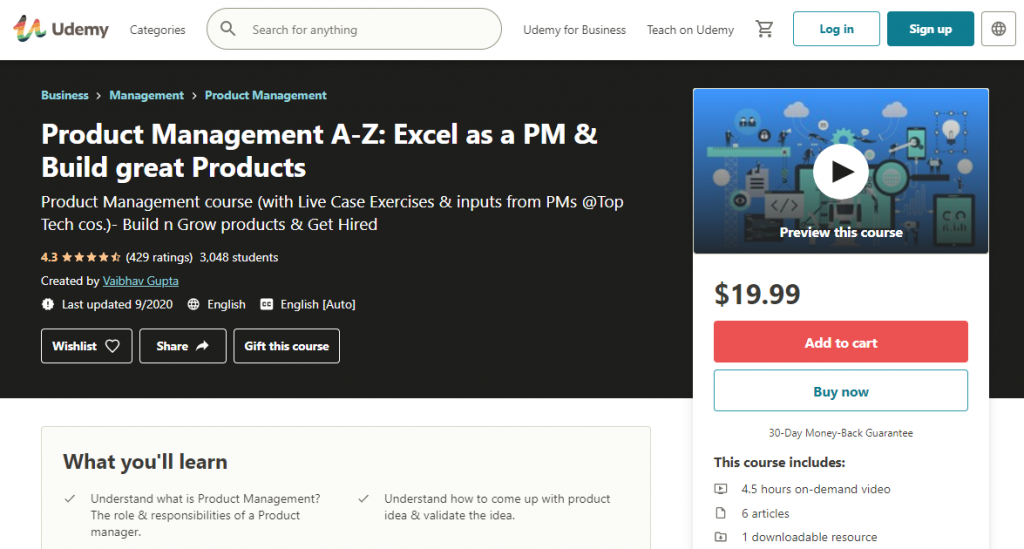Open Udemy for Business menu item
The height and width of the screenshot is (549, 1024).
click(x=574, y=30)
